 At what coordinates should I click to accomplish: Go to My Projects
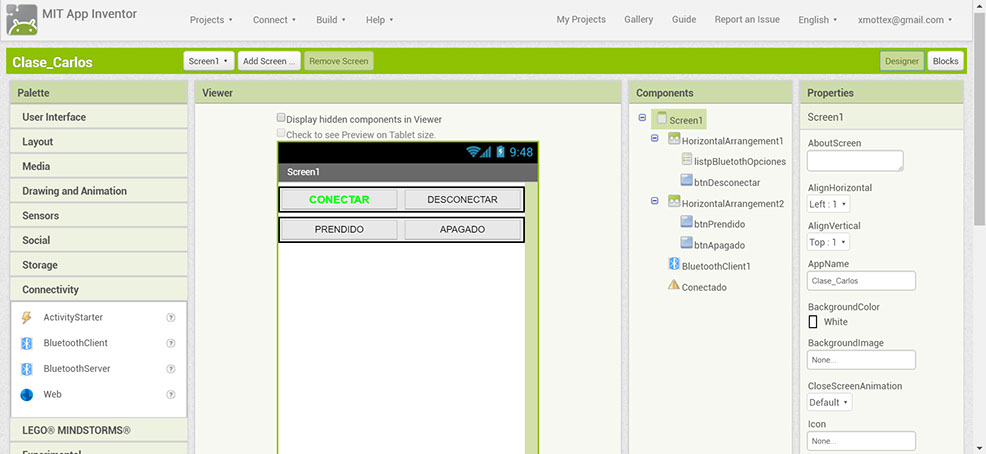[581, 20]
